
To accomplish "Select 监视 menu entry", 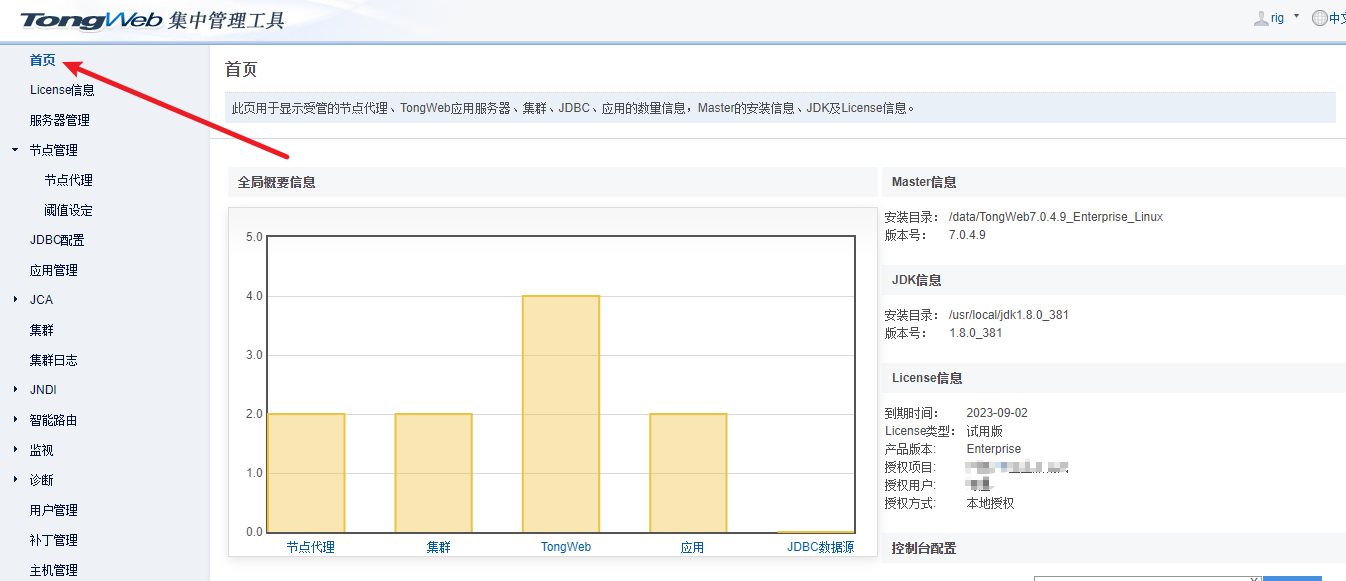I will click(x=41, y=450).
